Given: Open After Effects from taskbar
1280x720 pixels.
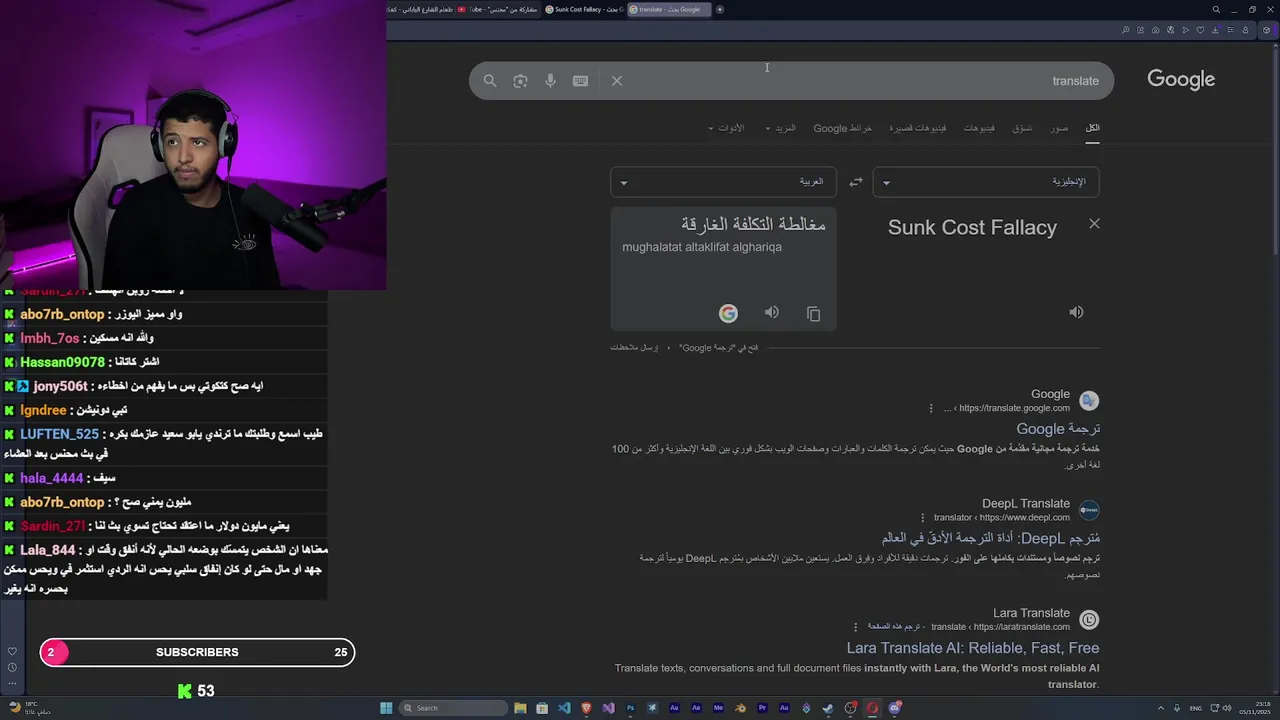Looking at the screenshot, I should [x=696, y=708].
